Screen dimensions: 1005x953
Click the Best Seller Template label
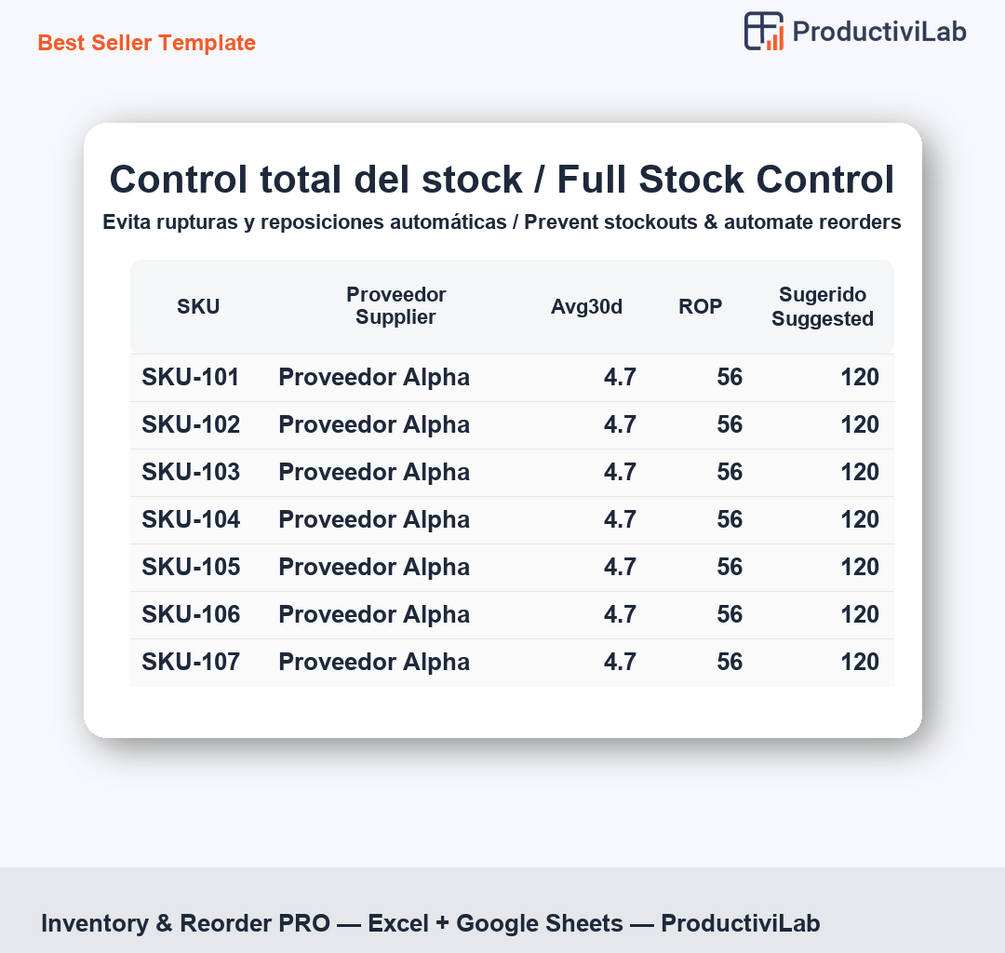click(147, 43)
